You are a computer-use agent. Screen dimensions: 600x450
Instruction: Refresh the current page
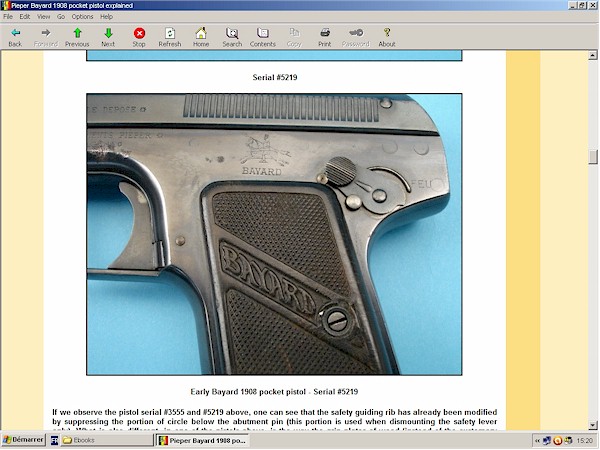tap(170, 37)
